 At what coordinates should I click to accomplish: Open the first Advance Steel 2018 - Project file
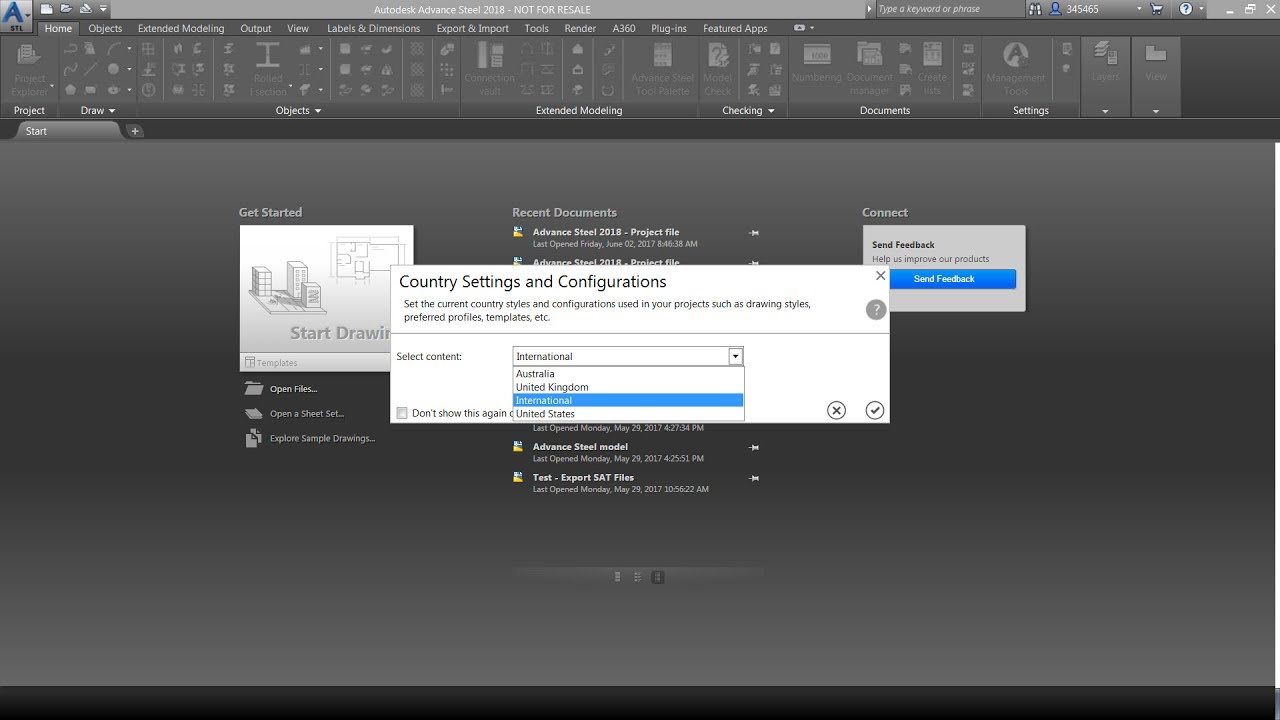coord(606,232)
